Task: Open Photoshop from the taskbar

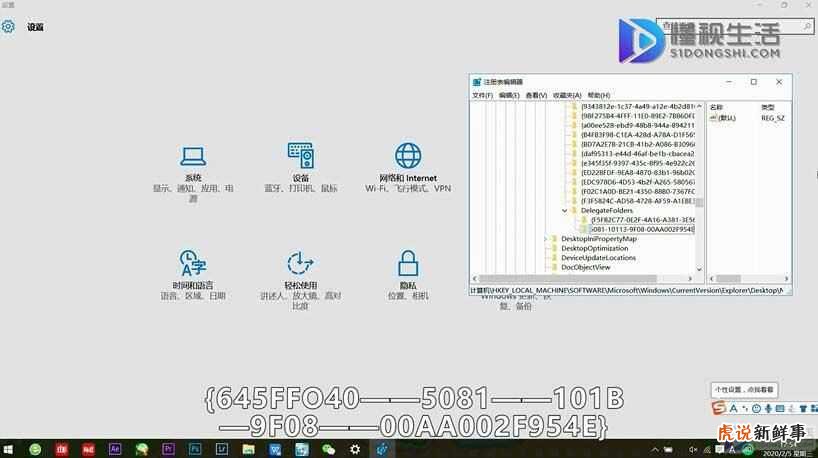Action: (195, 449)
